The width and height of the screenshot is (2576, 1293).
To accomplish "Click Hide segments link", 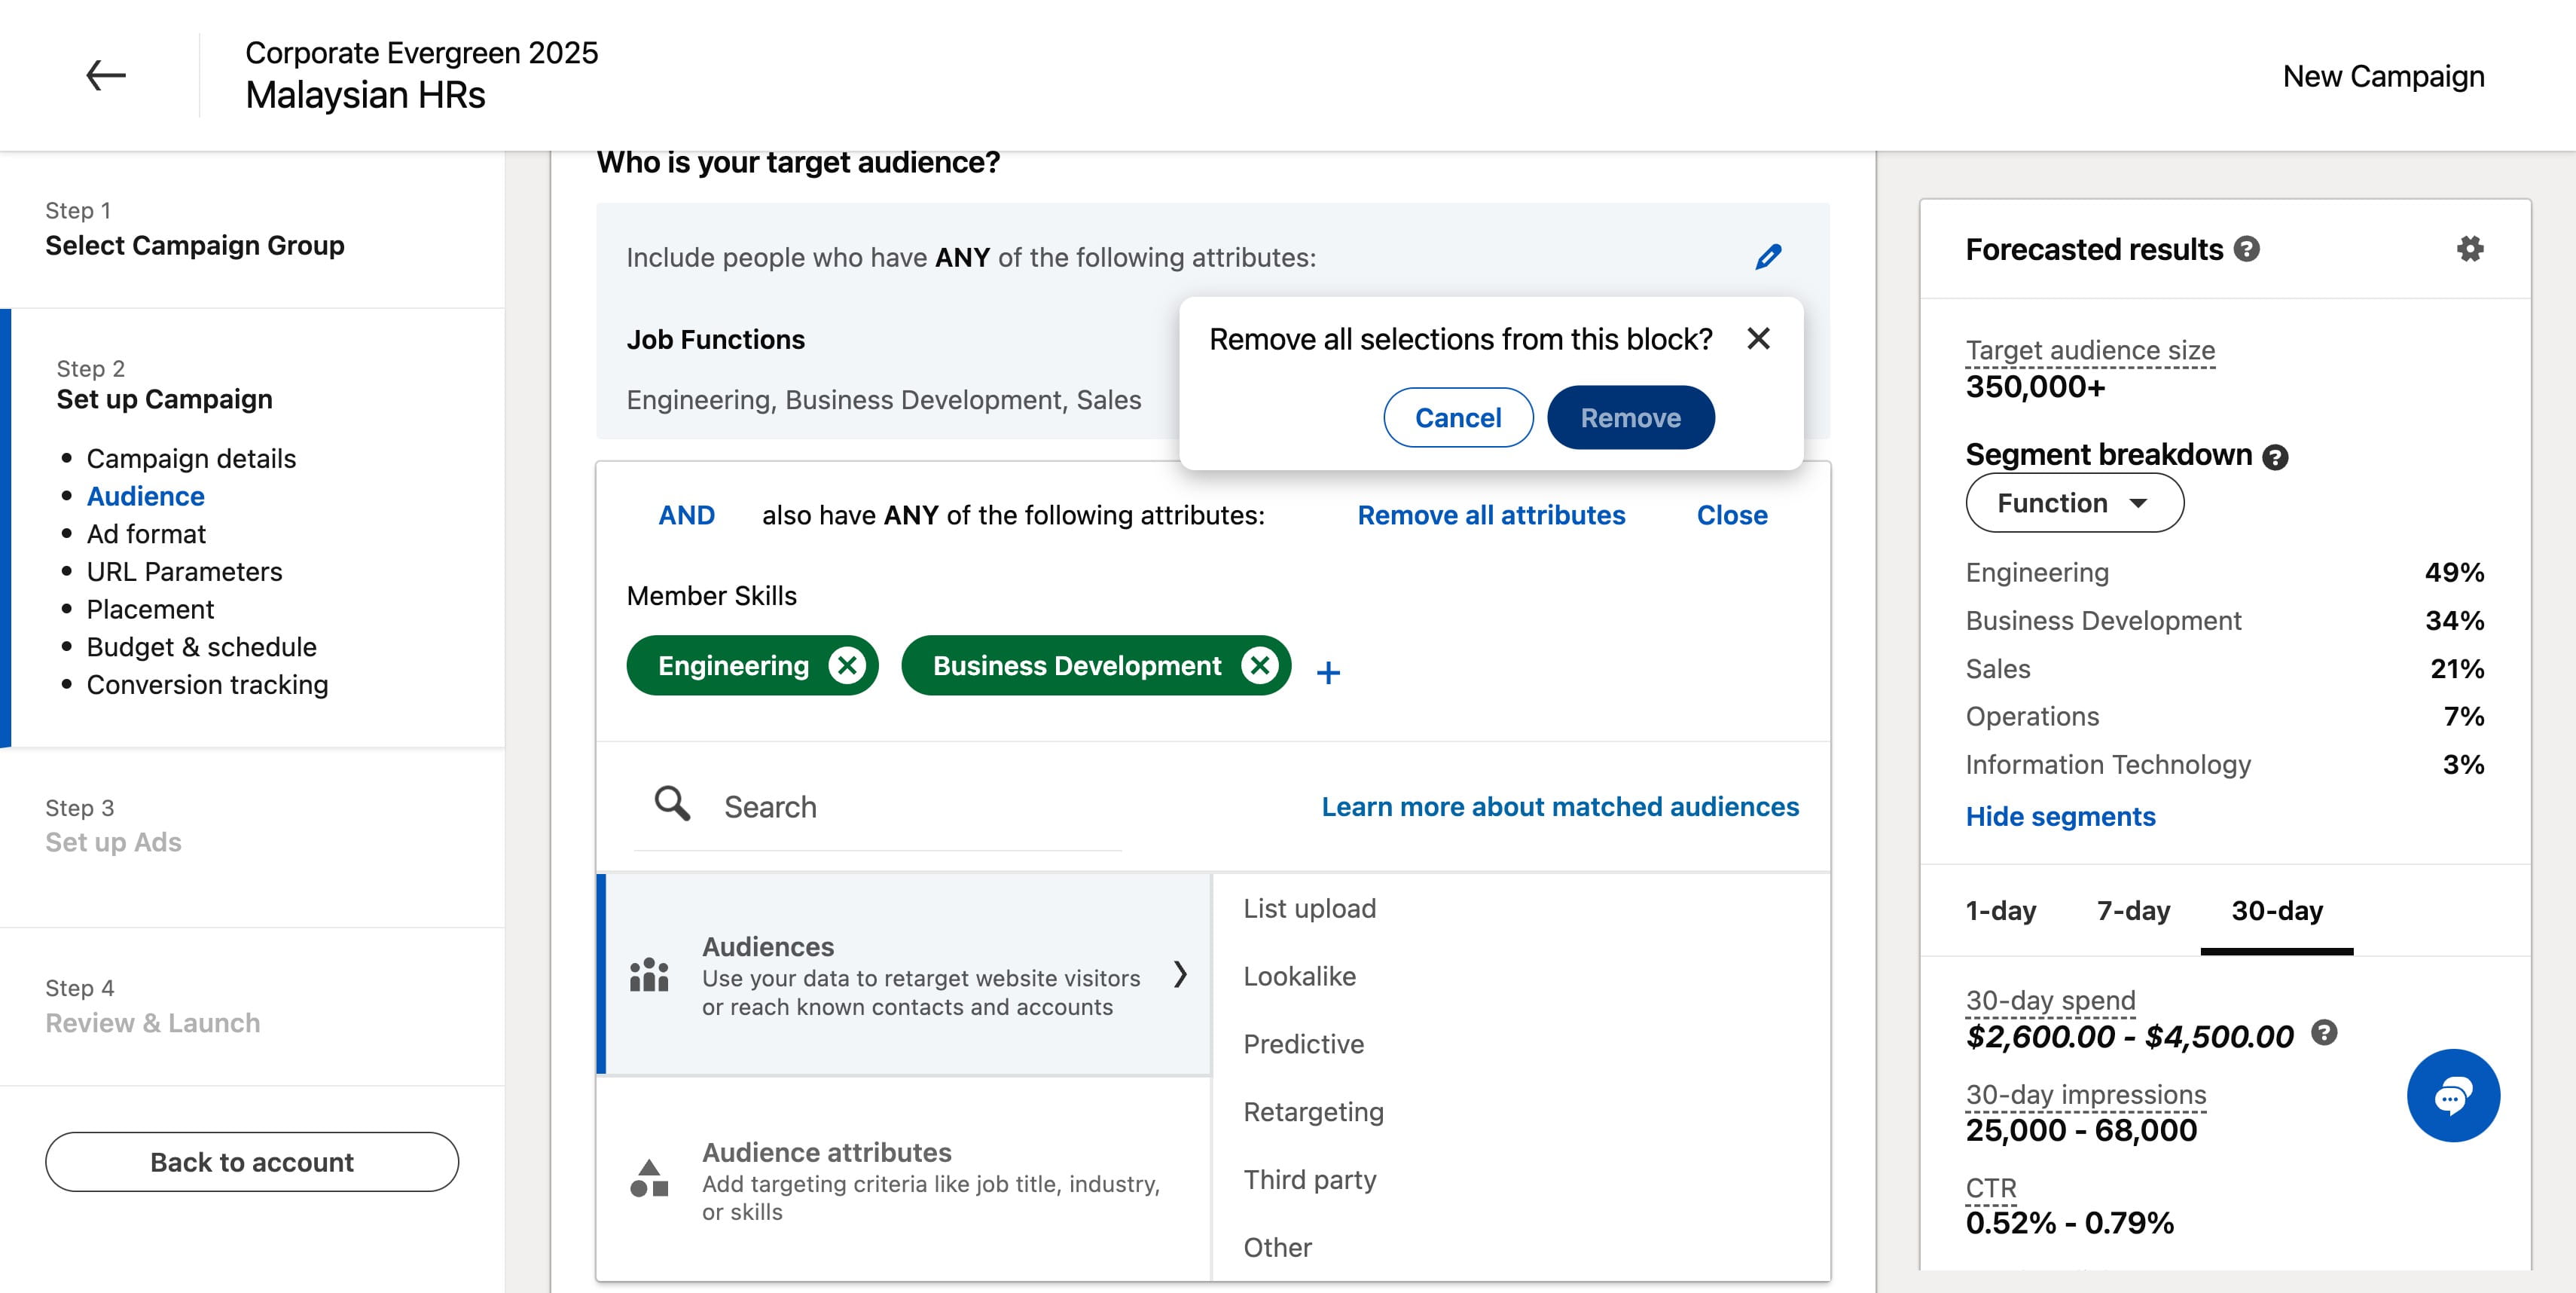I will coord(2060,816).
